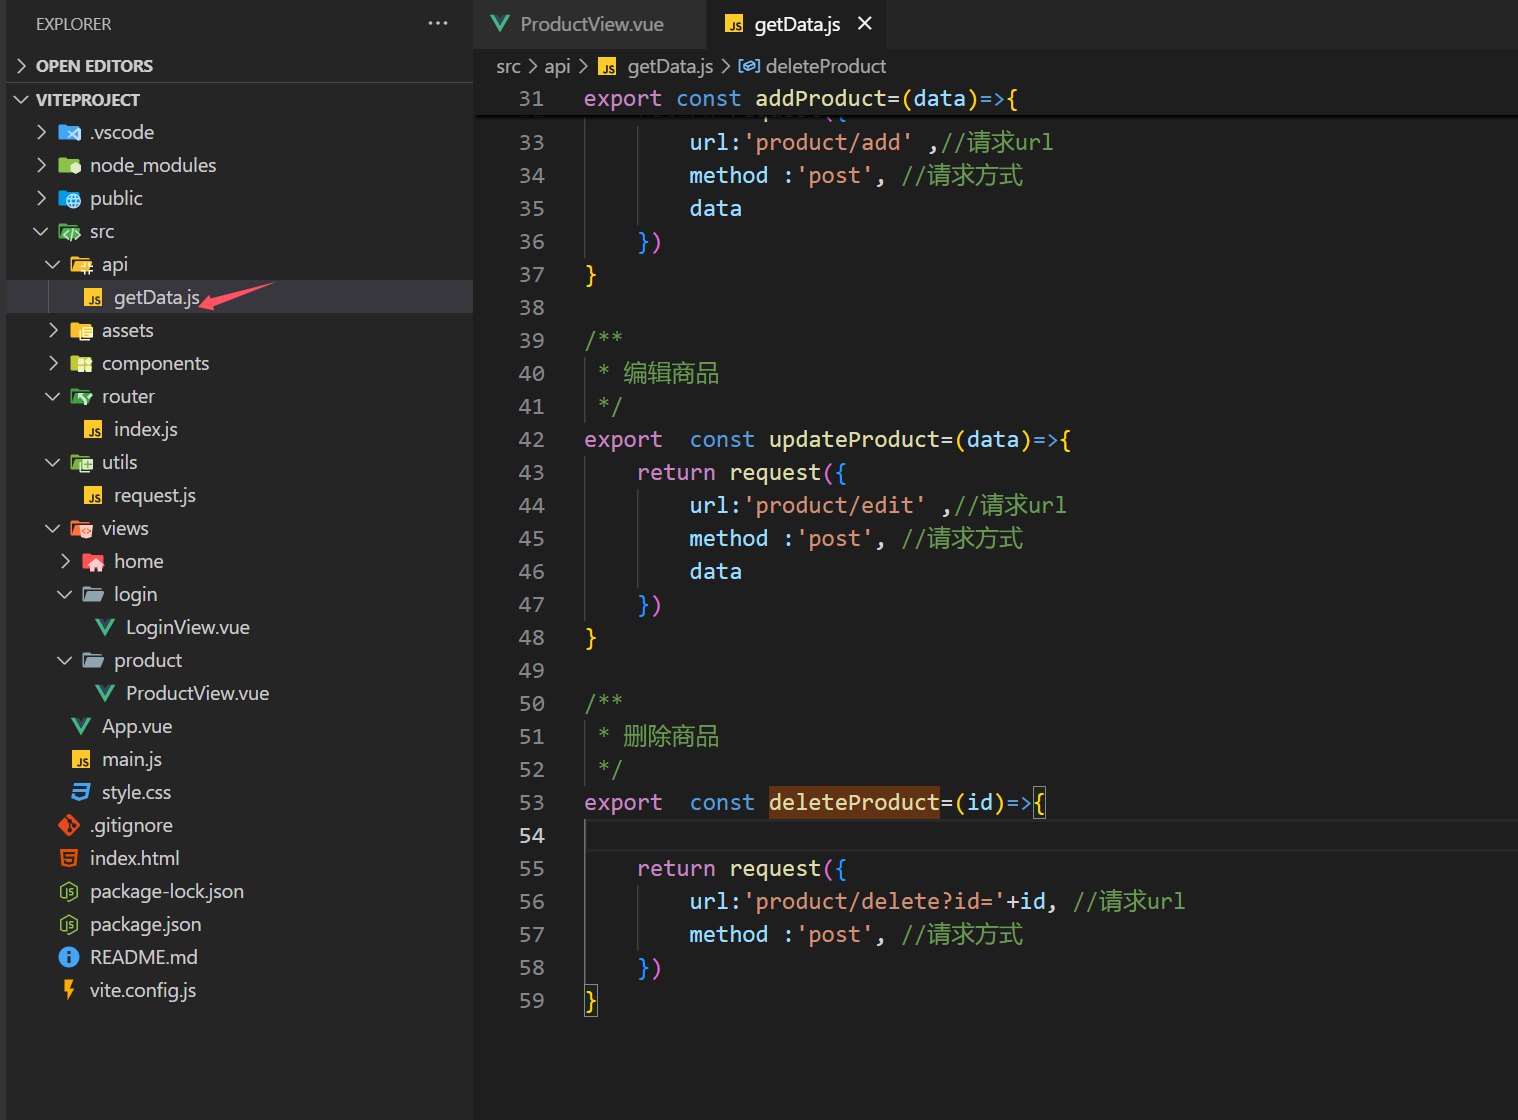This screenshot has width=1518, height=1120.
Task: Click the src breadcrumb segment
Action: 508,66
